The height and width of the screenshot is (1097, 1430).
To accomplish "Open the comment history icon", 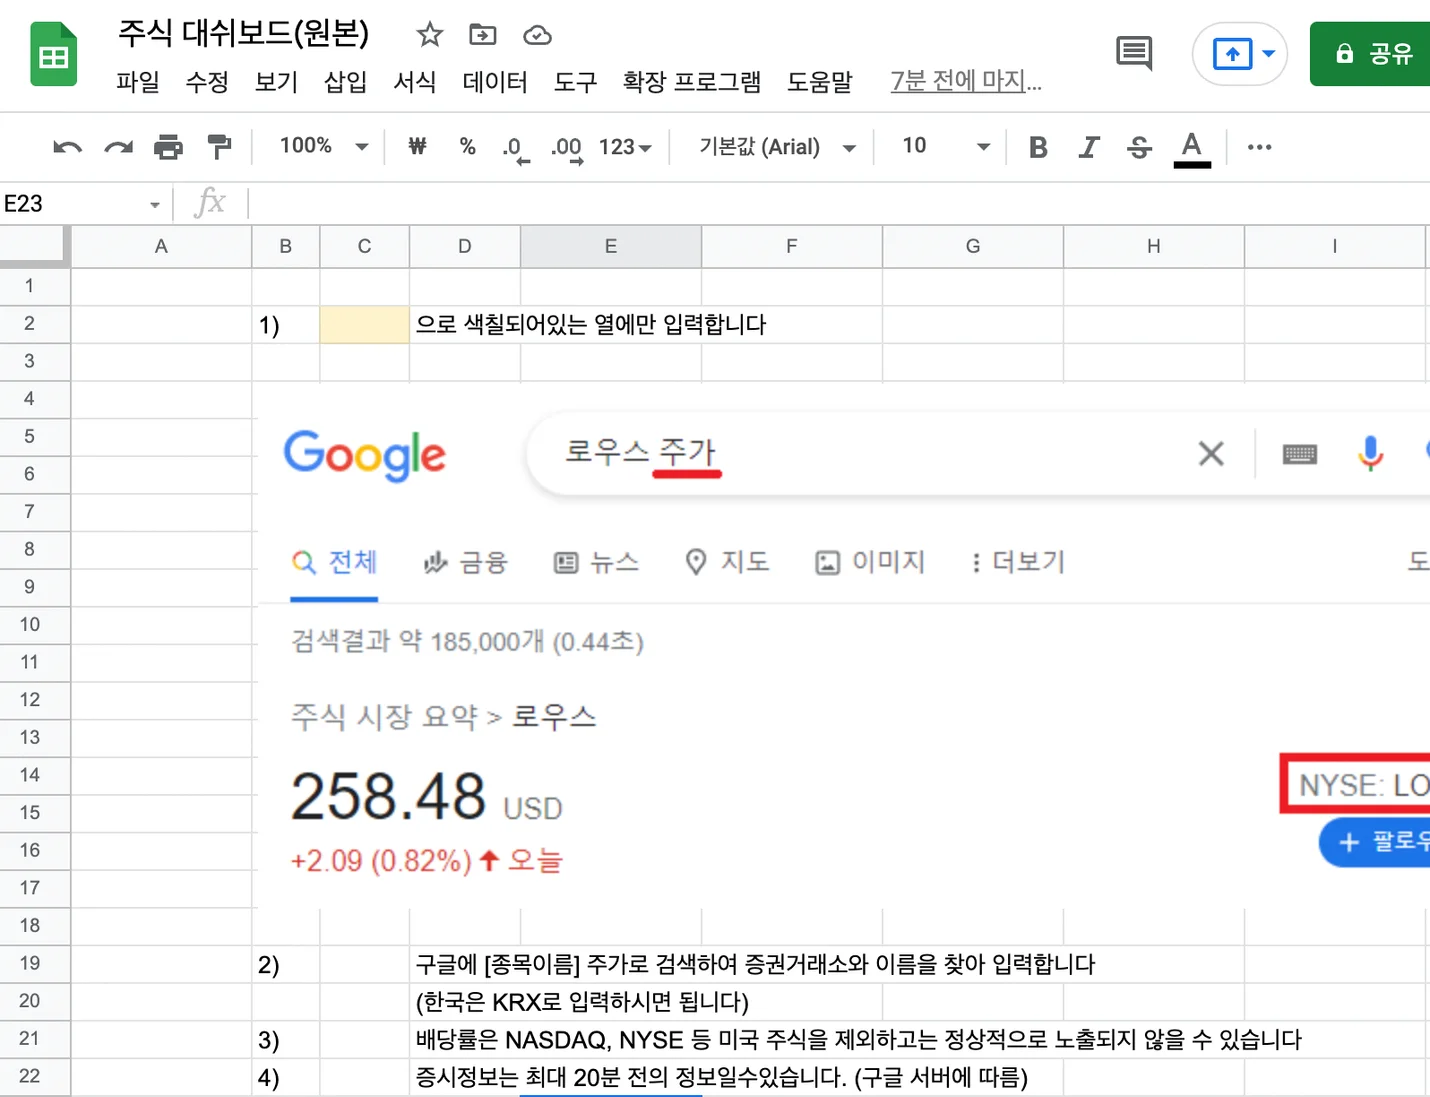I will coord(1134,53).
